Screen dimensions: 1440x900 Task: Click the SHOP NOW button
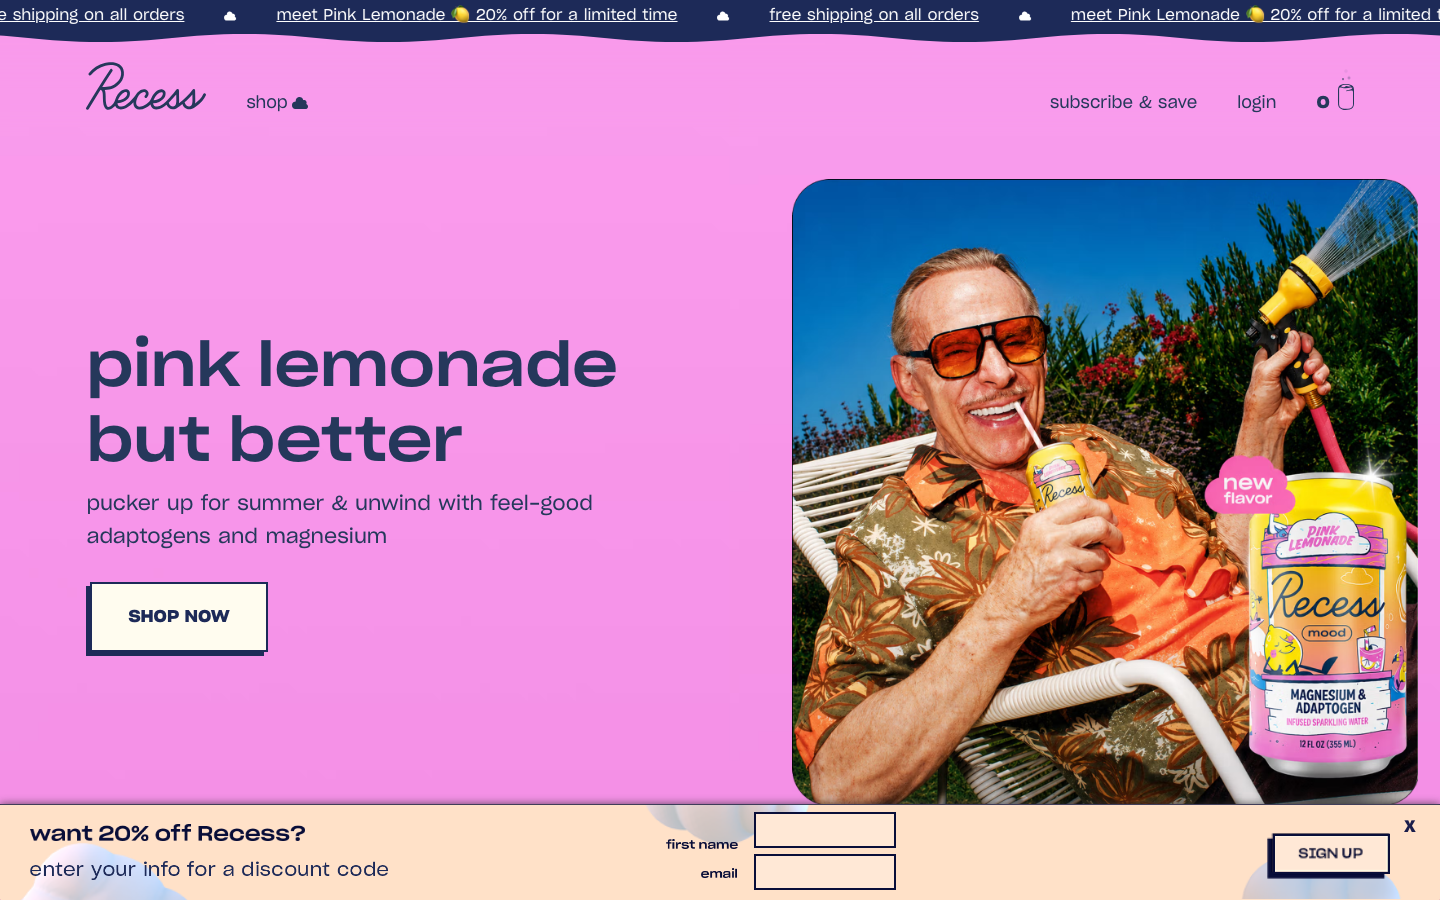point(178,617)
